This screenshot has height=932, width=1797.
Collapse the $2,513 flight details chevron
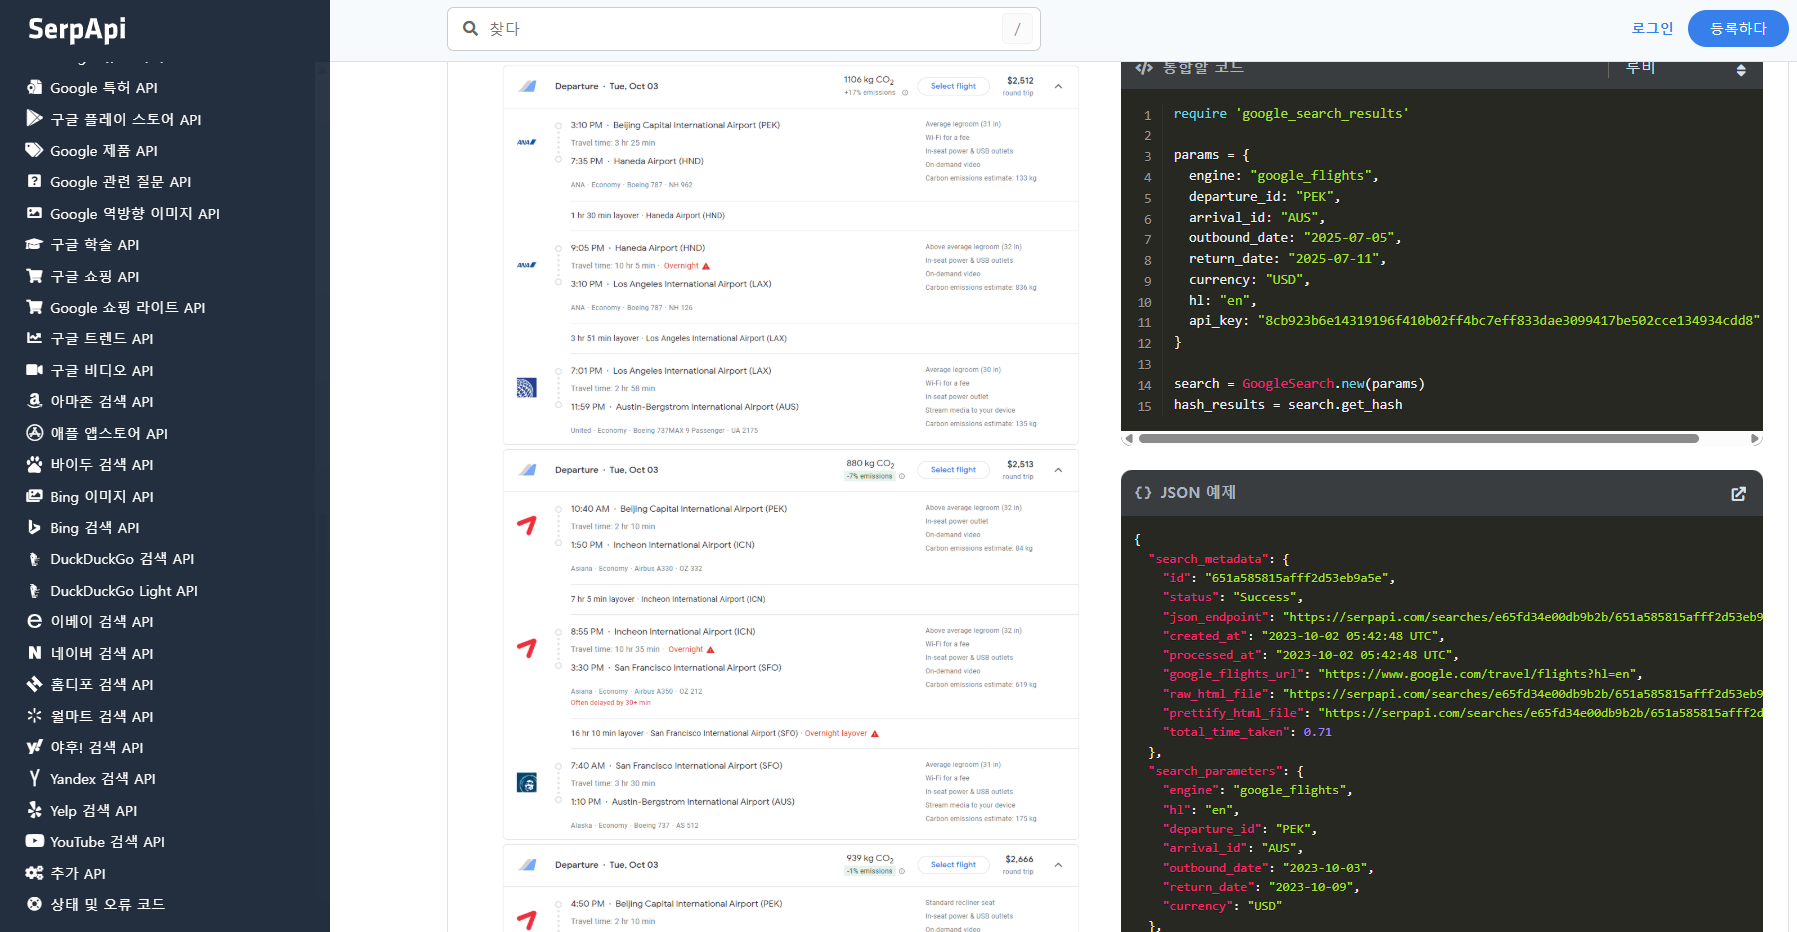pos(1058,470)
